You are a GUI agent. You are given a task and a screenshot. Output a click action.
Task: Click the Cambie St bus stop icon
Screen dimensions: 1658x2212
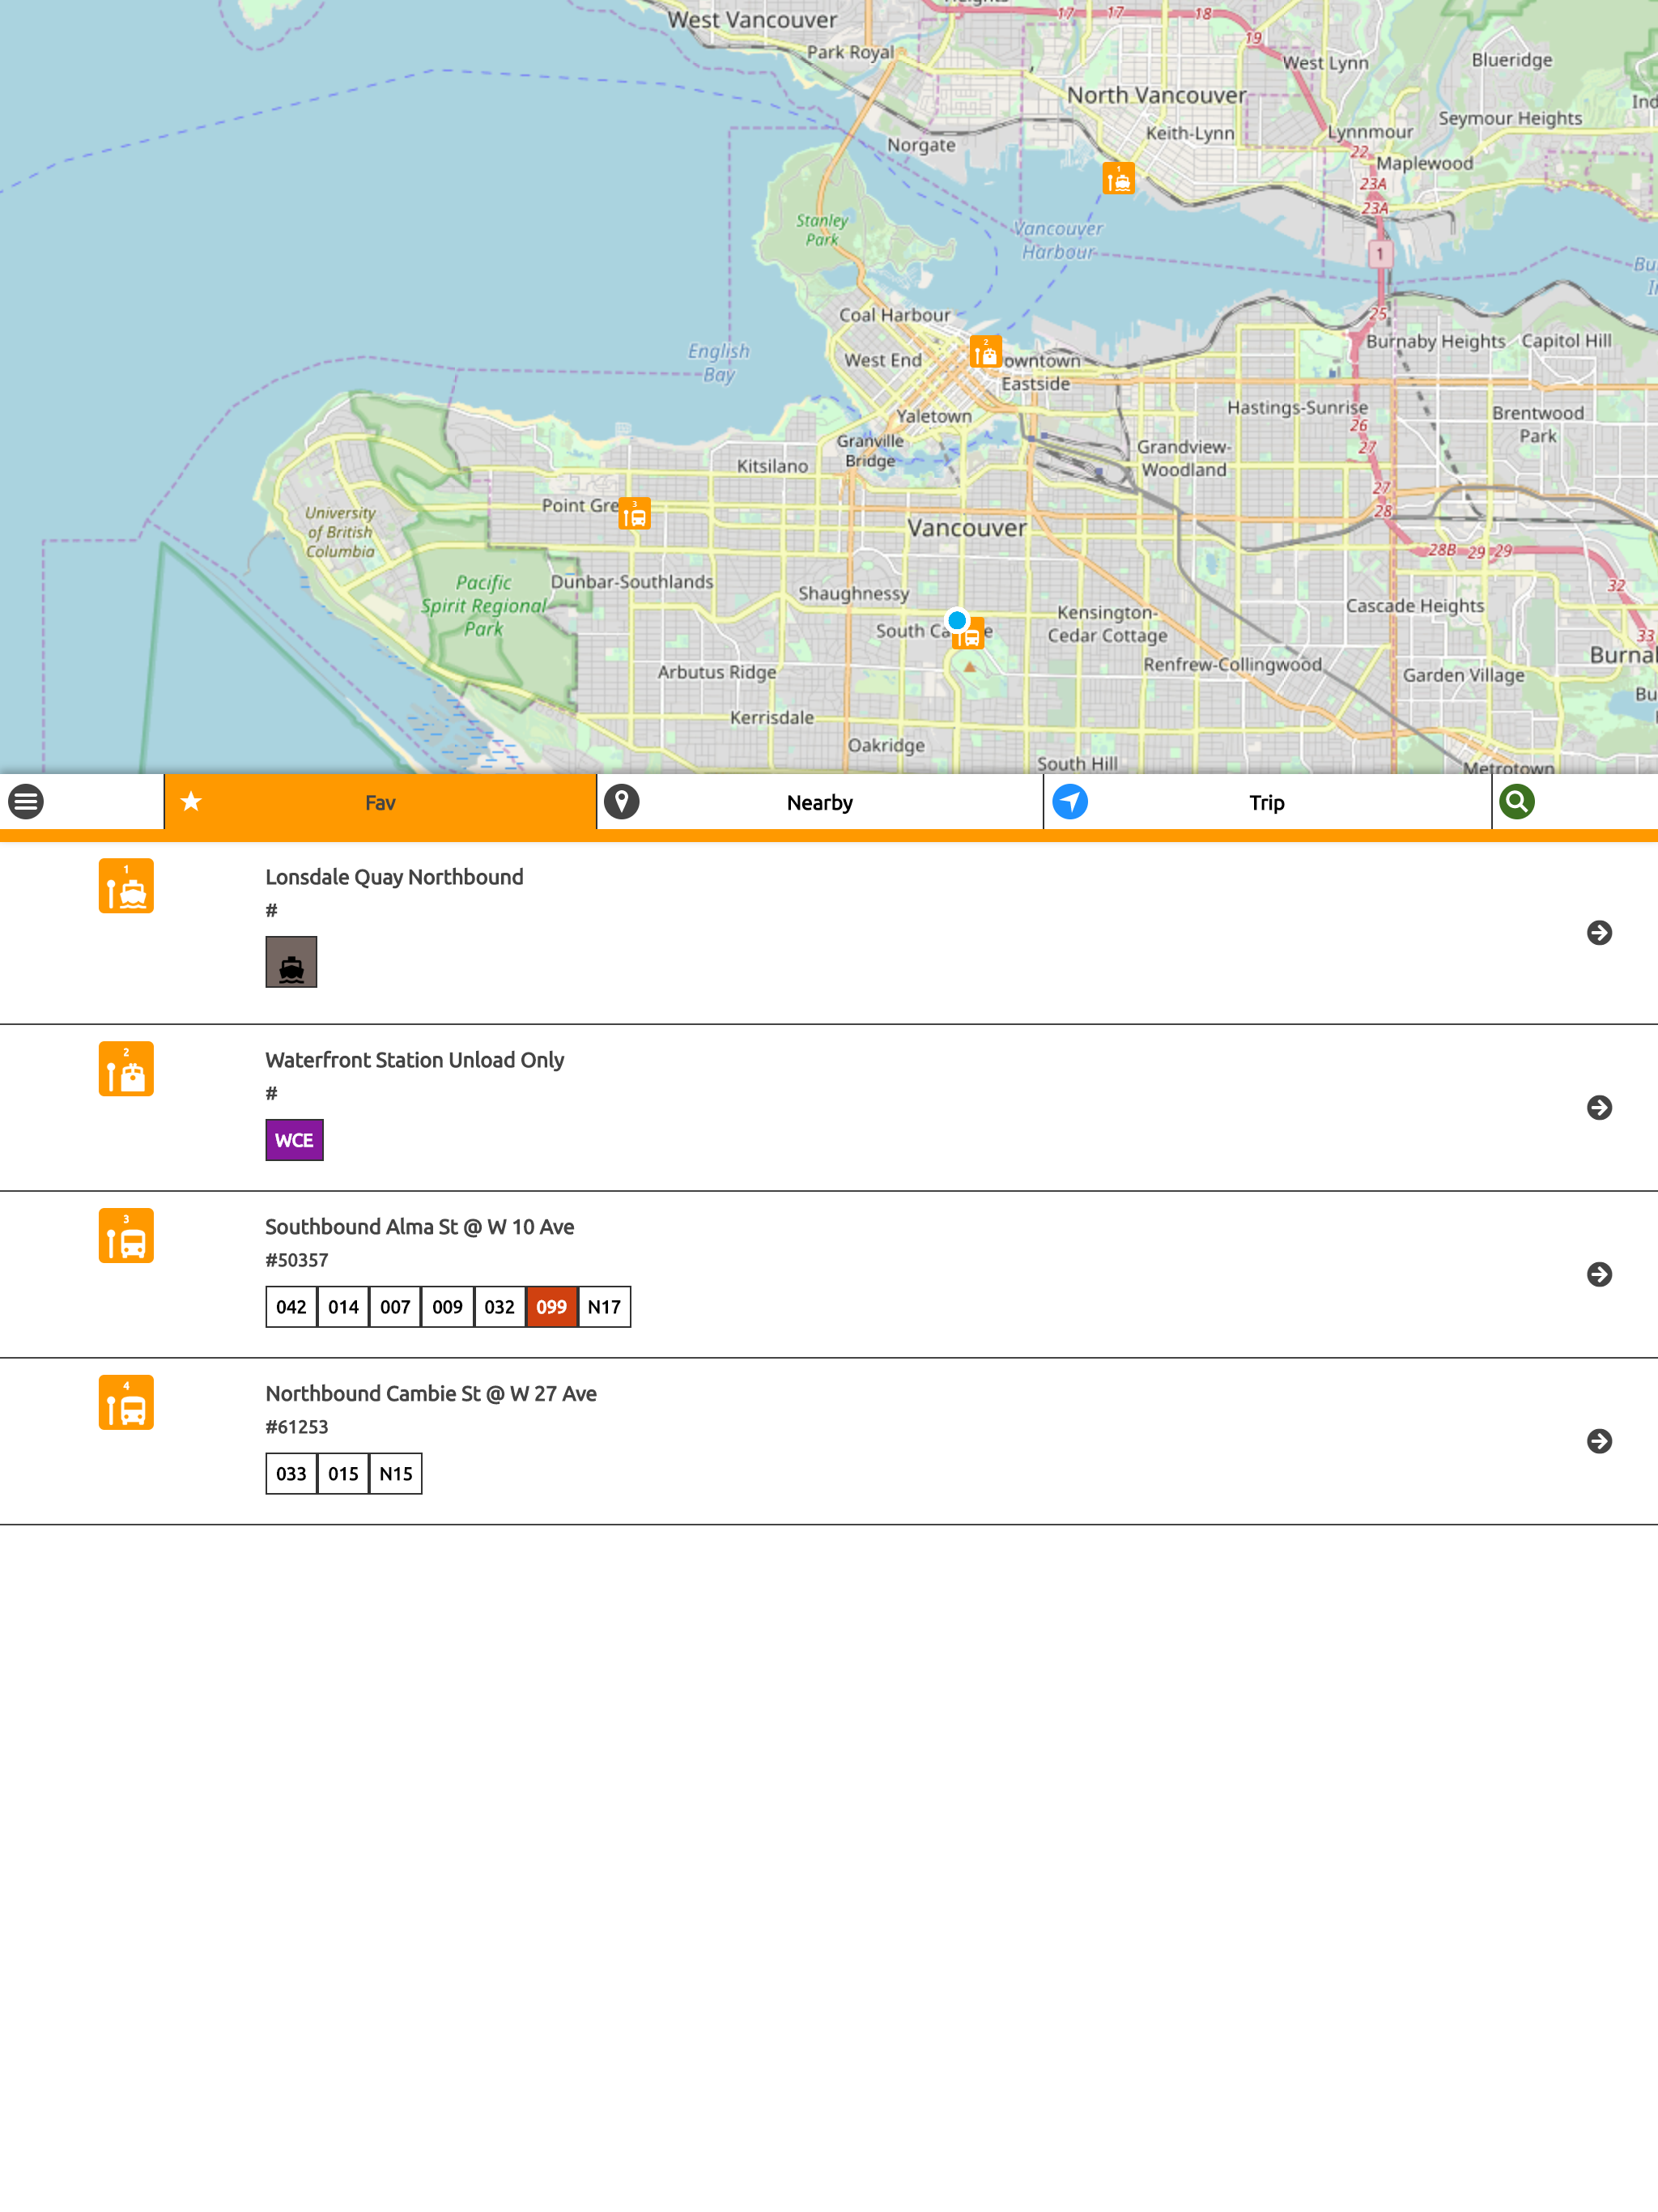coord(126,1403)
